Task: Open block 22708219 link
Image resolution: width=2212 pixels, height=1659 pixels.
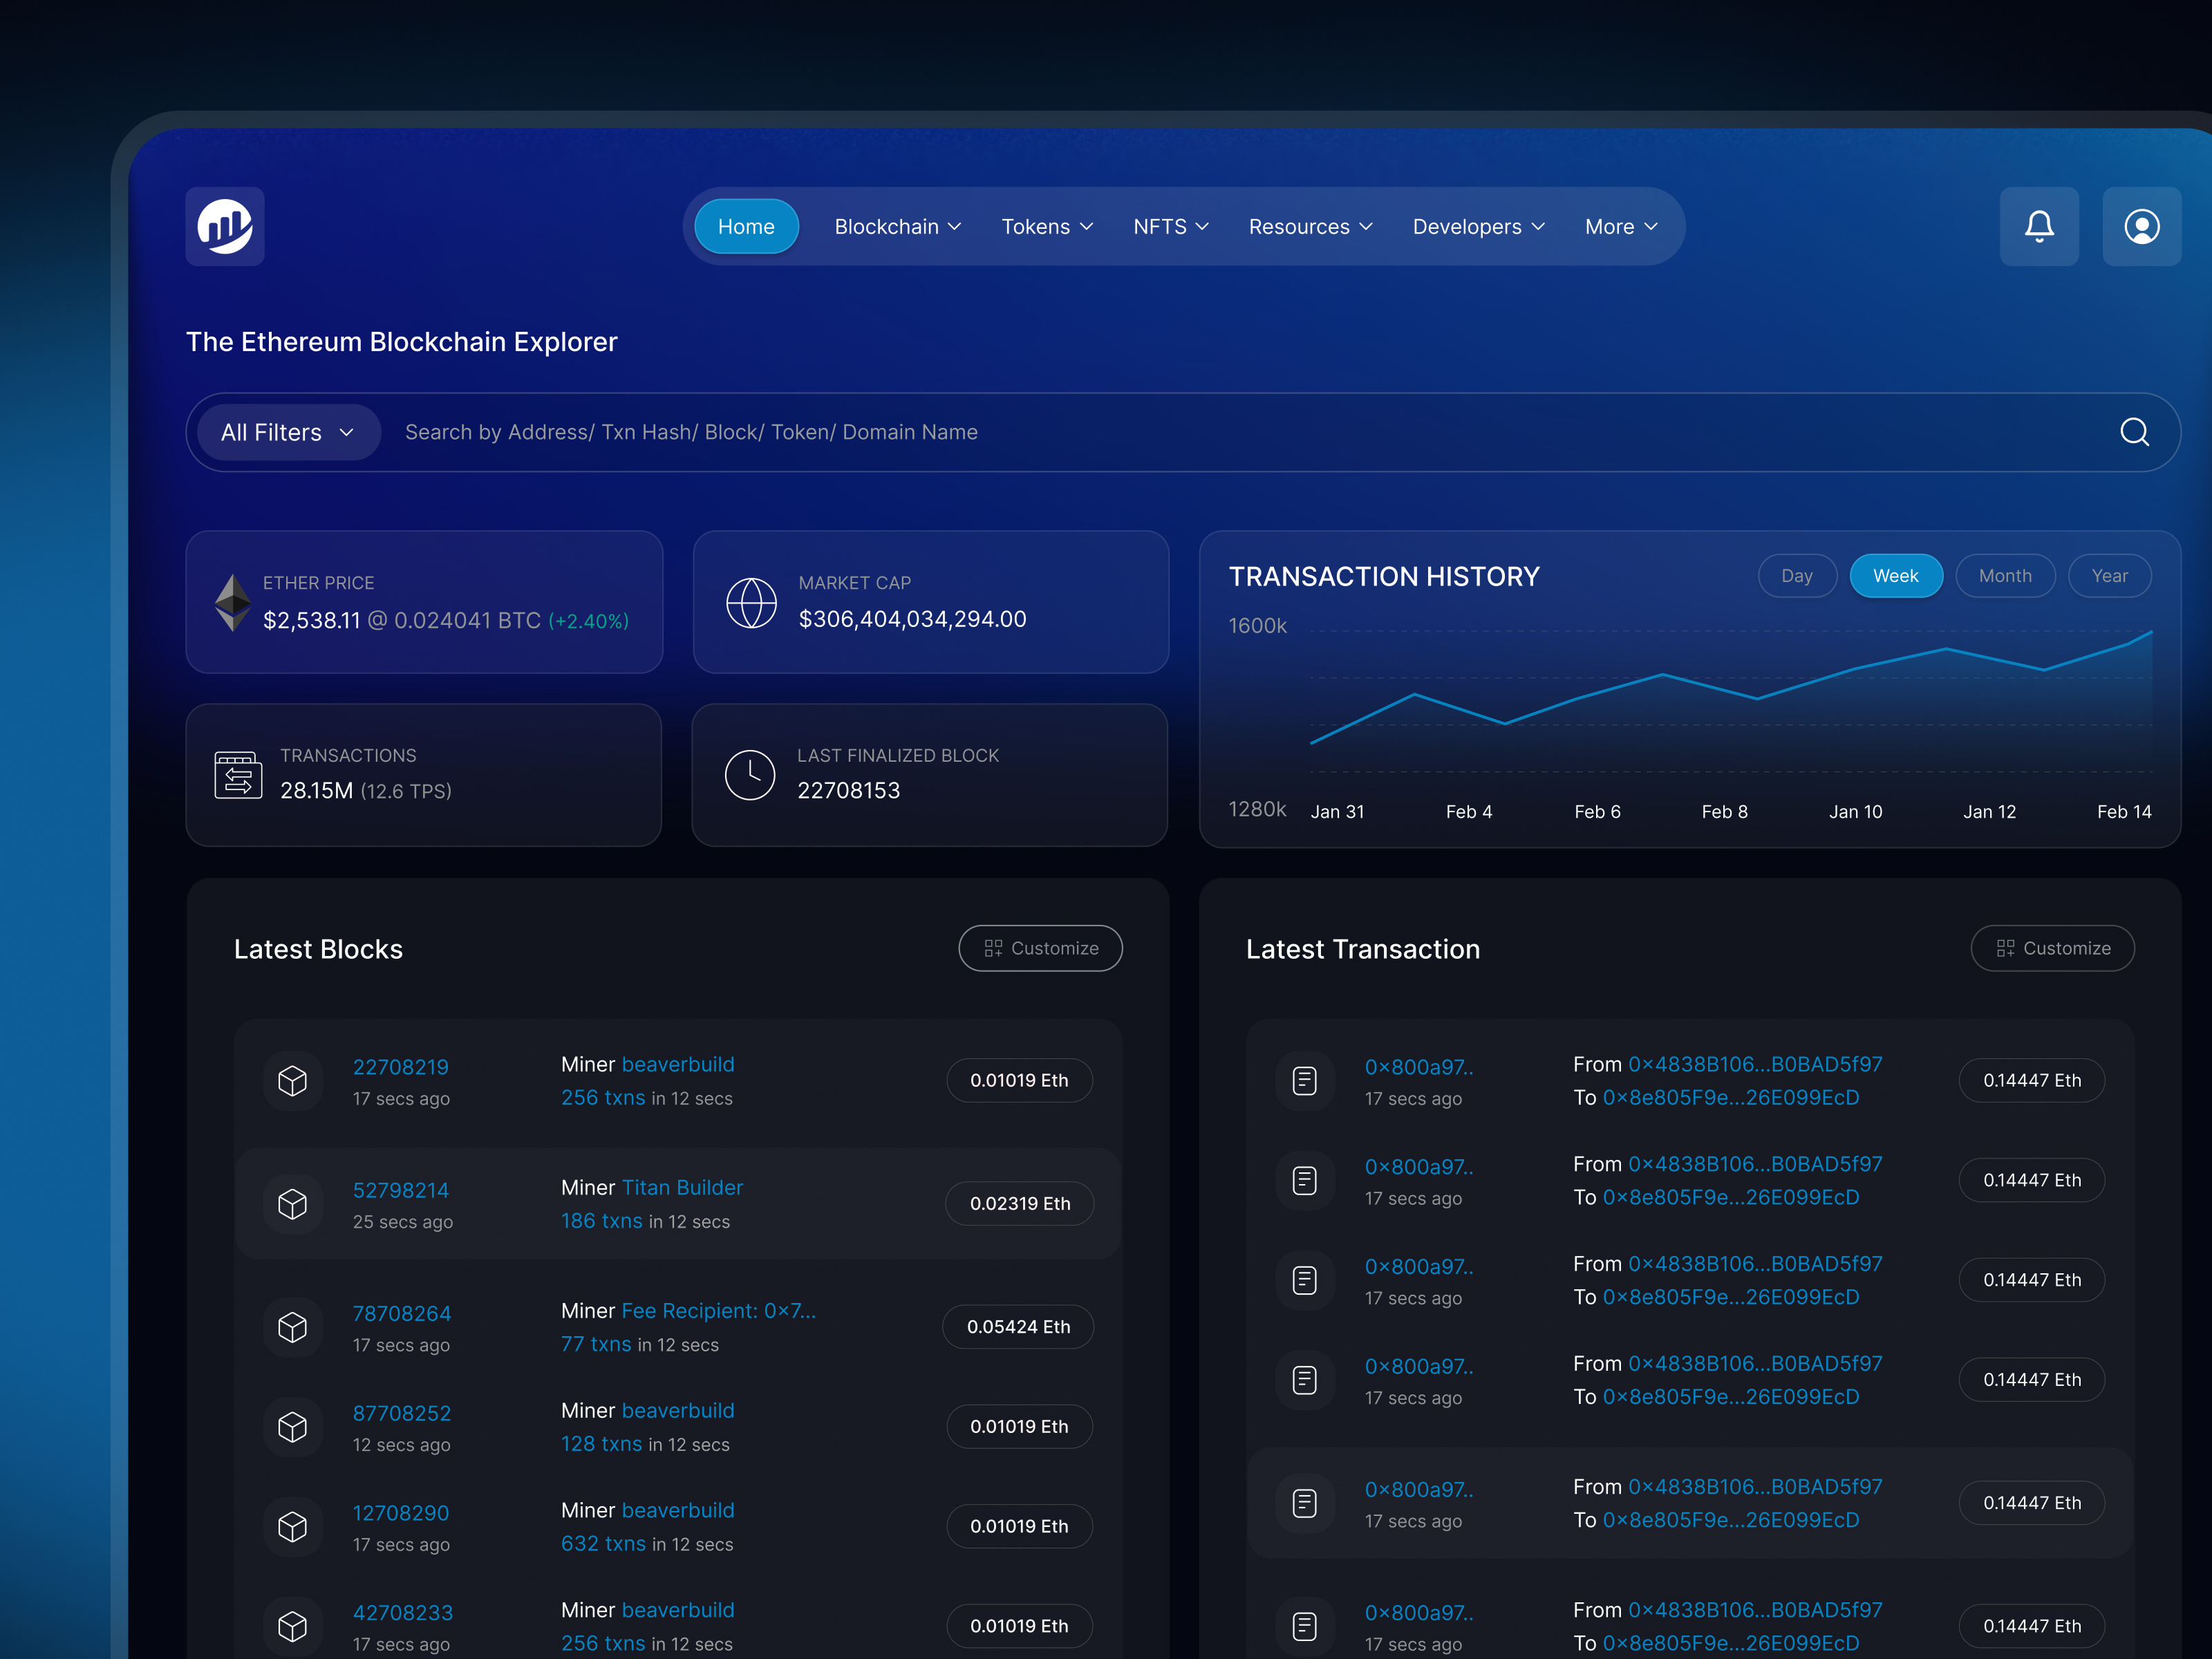Action: coord(400,1067)
